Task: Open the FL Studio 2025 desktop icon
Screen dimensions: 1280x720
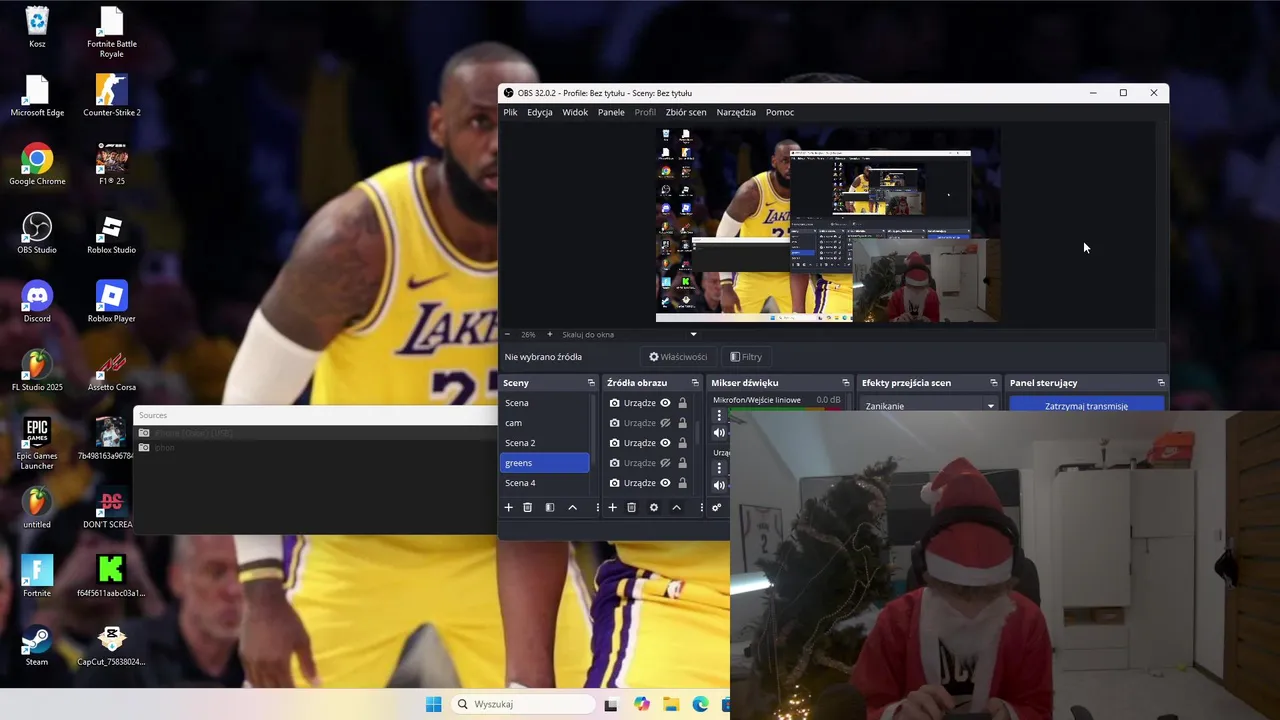Action: click(x=37, y=371)
